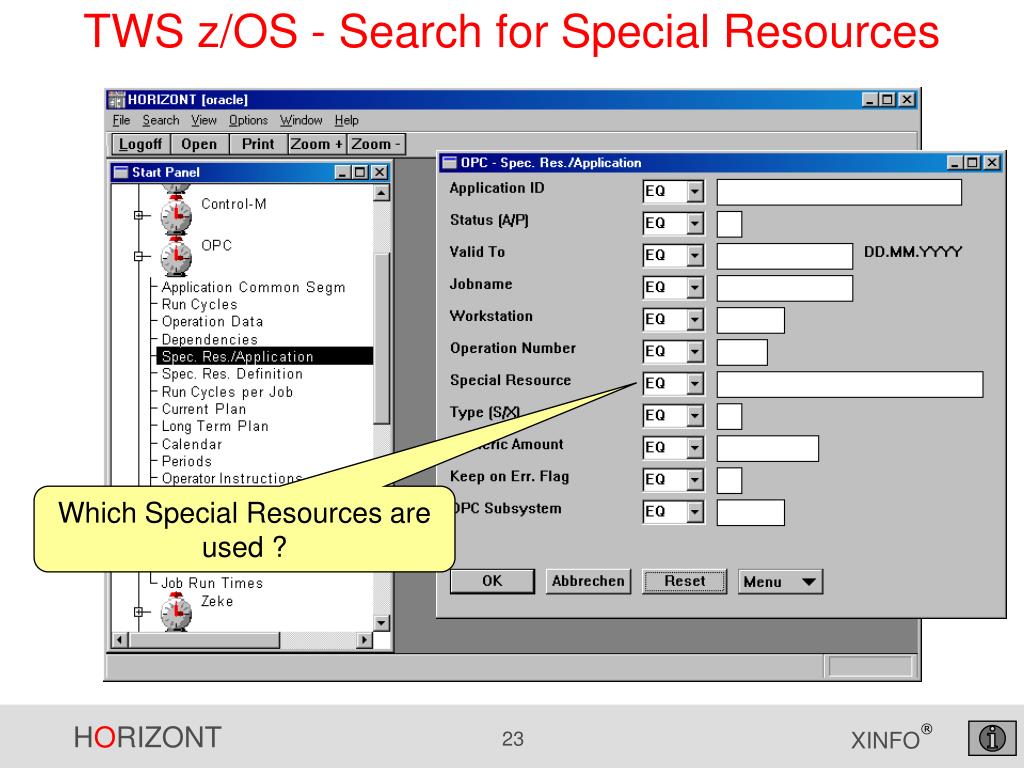
Task: Collapse the OPC tree node
Action: (x=138, y=256)
